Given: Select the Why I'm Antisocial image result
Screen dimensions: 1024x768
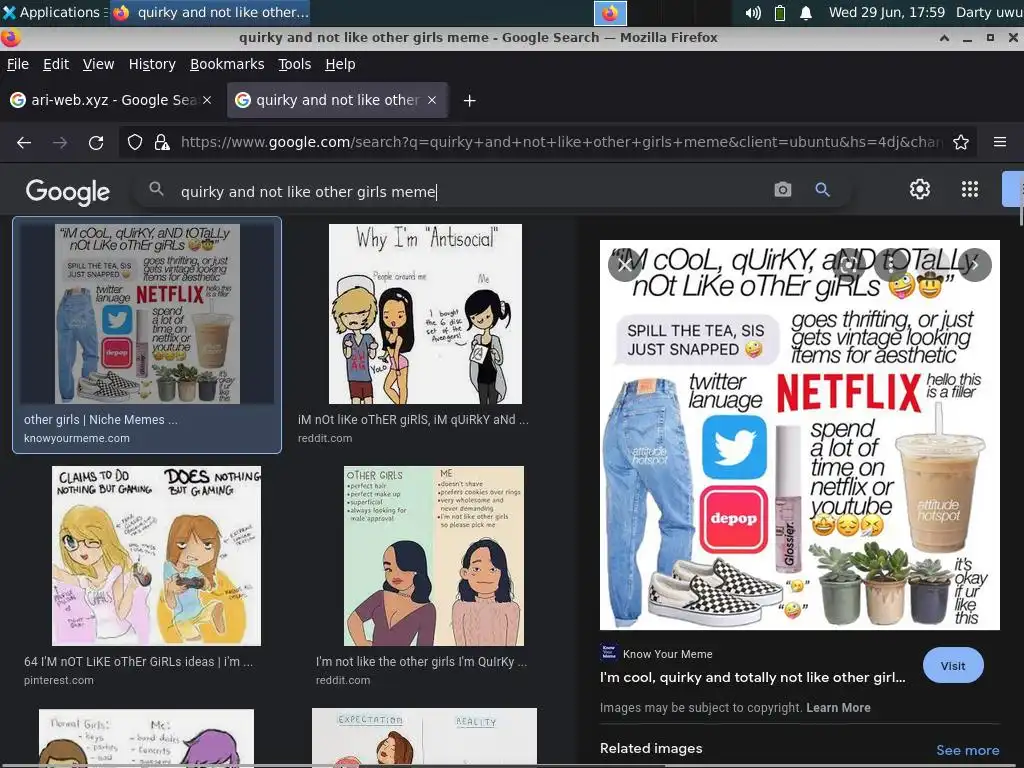Looking at the screenshot, I should (425, 314).
